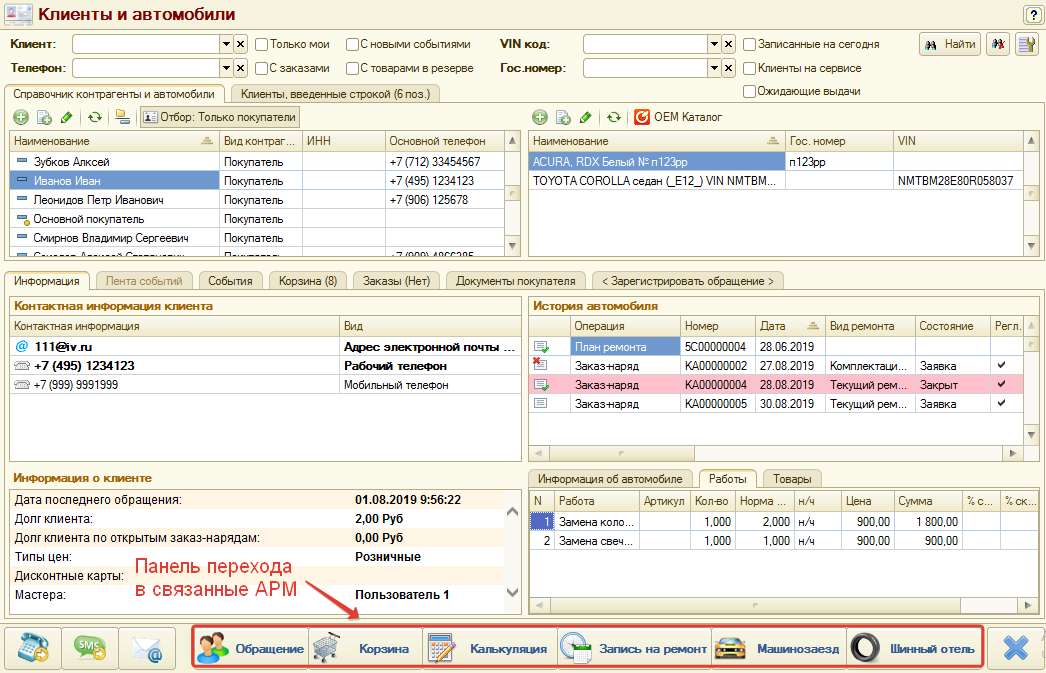The width and height of the screenshot is (1046, 673).
Task: Toggle Клиенты на сервисе checkbox
Action: [x=750, y=68]
